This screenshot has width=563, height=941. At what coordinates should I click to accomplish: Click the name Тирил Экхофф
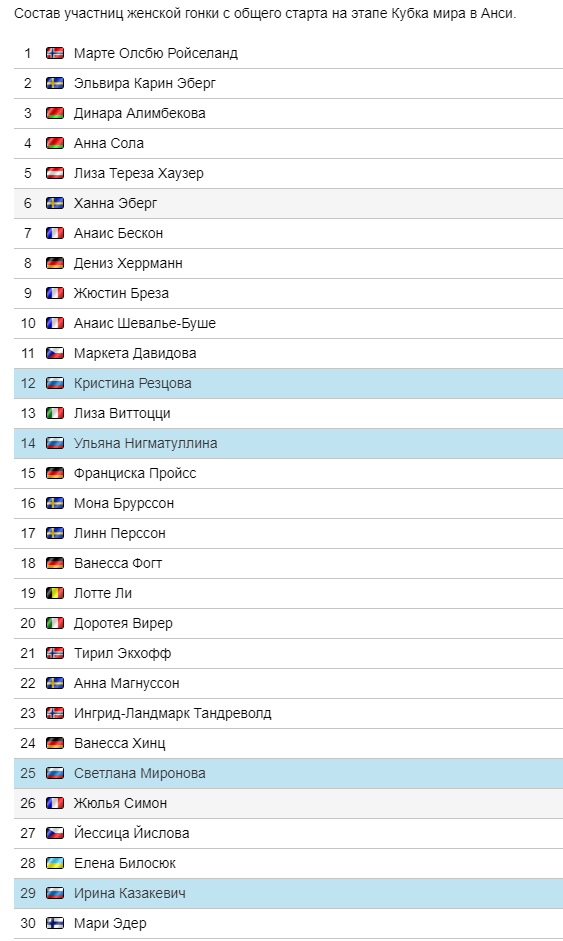click(122, 653)
